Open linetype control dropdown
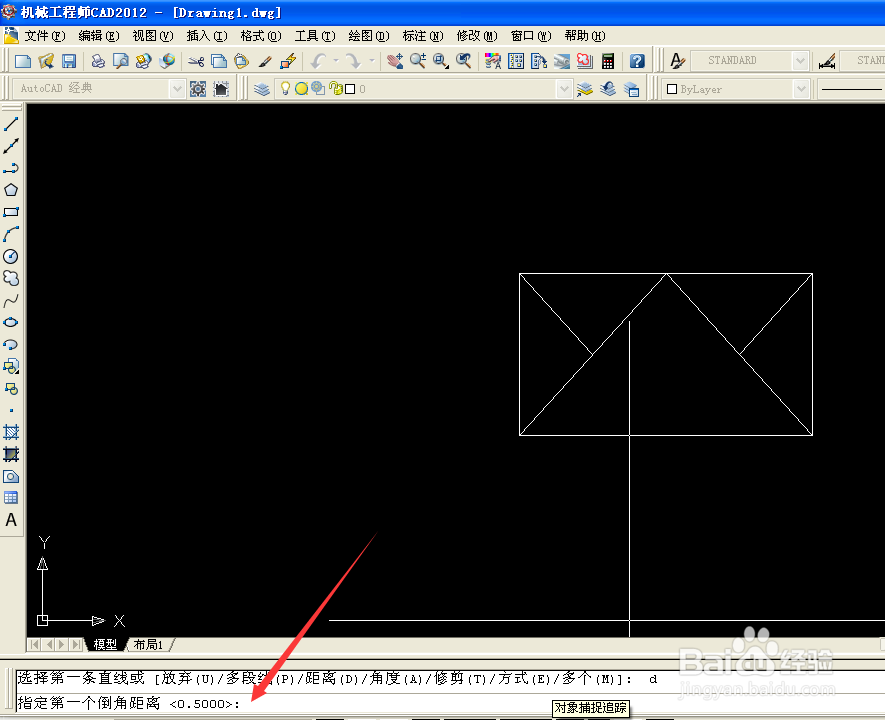 coord(851,89)
